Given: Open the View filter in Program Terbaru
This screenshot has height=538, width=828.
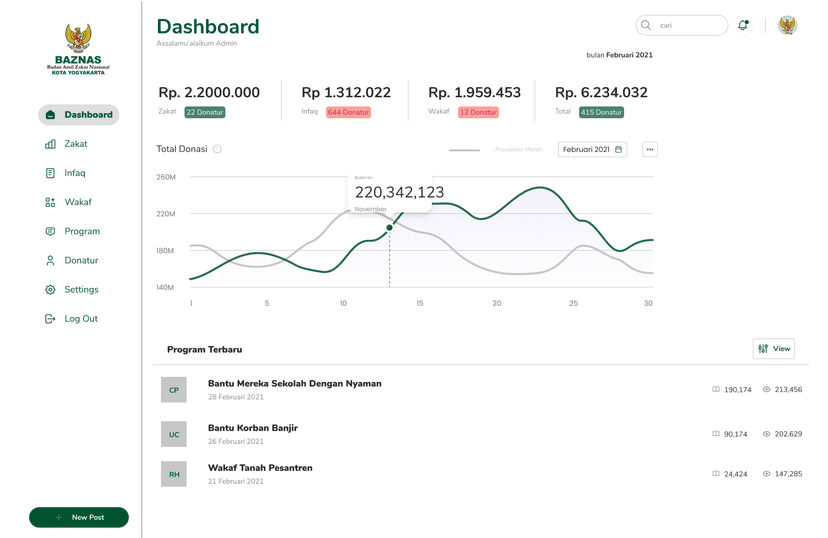Looking at the screenshot, I should [x=773, y=348].
